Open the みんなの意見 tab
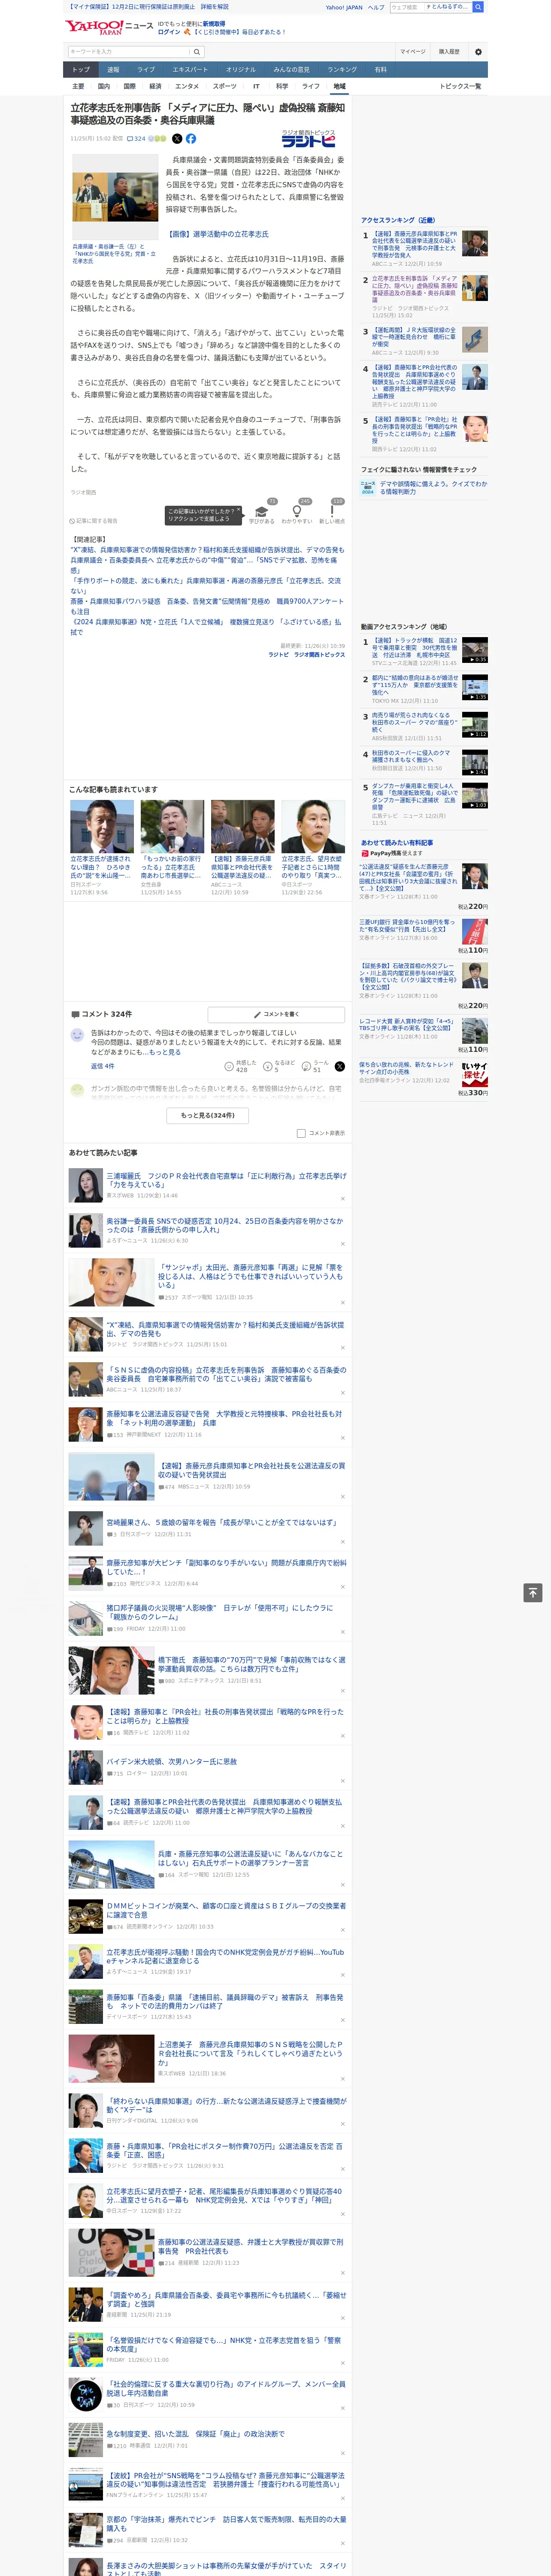Viewport: 551px width, 2576px height. [291, 70]
